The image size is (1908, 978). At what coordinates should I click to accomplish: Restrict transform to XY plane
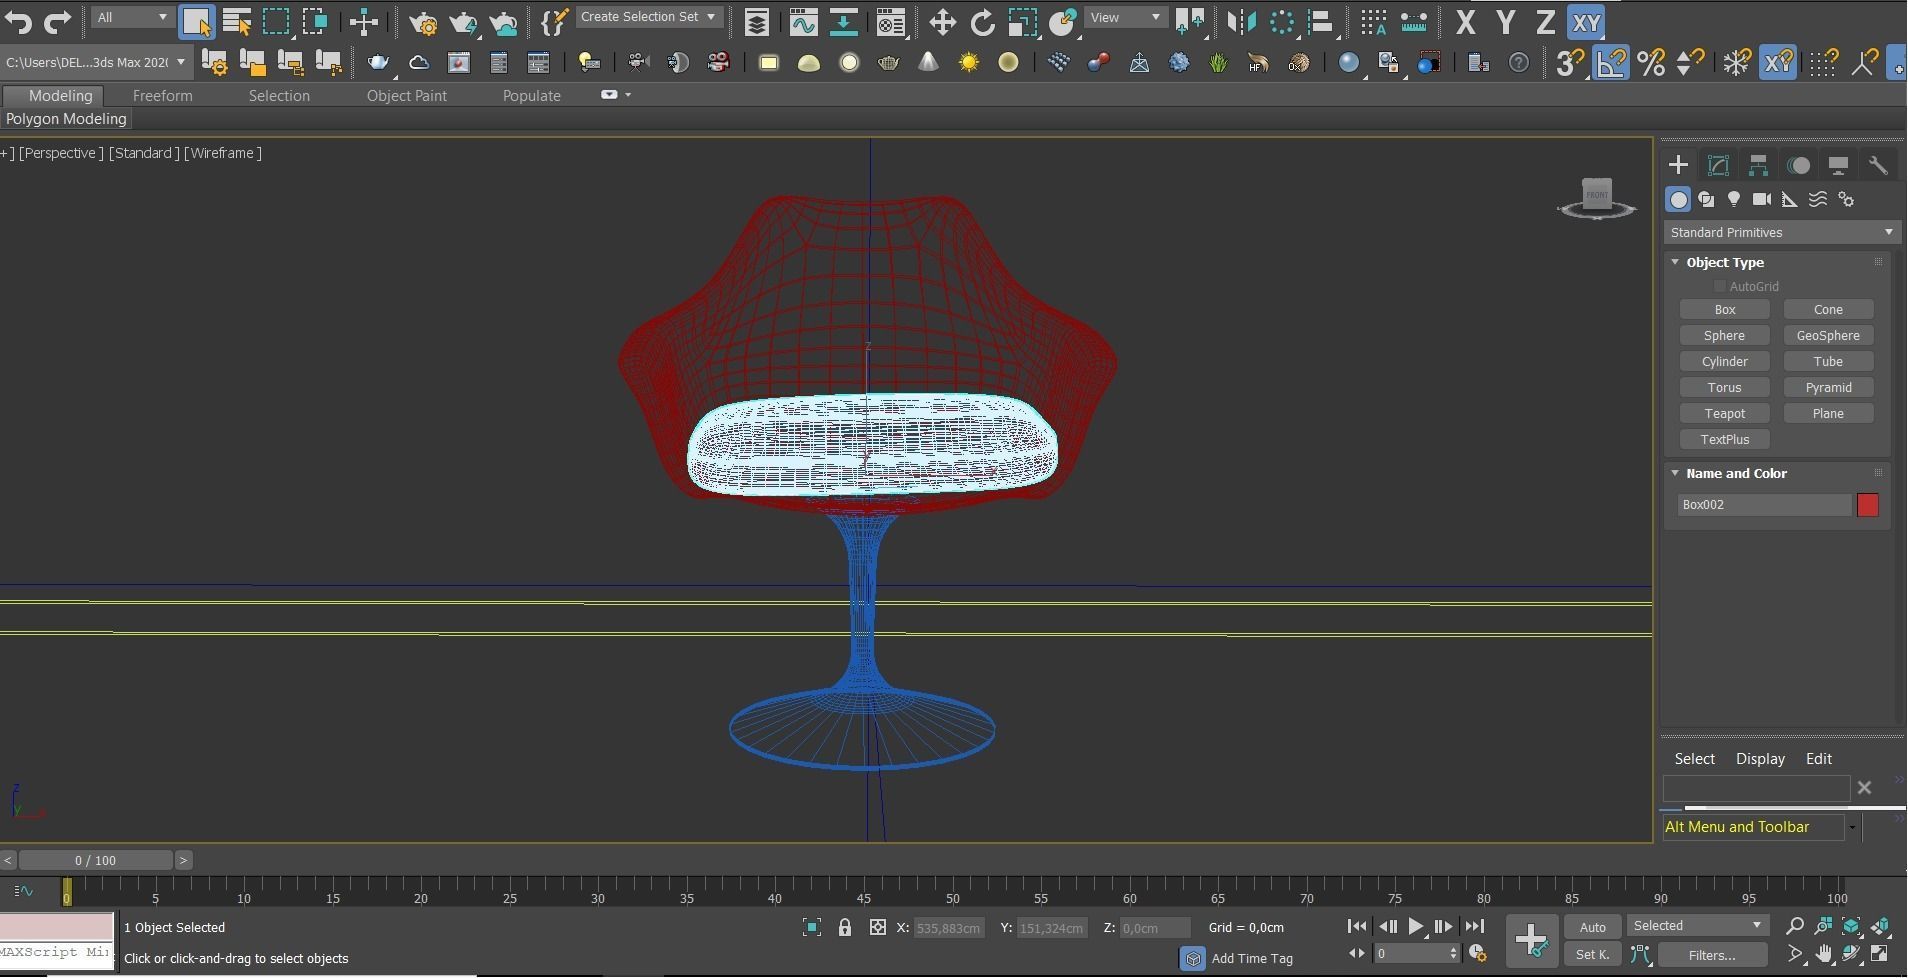pos(1586,21)
